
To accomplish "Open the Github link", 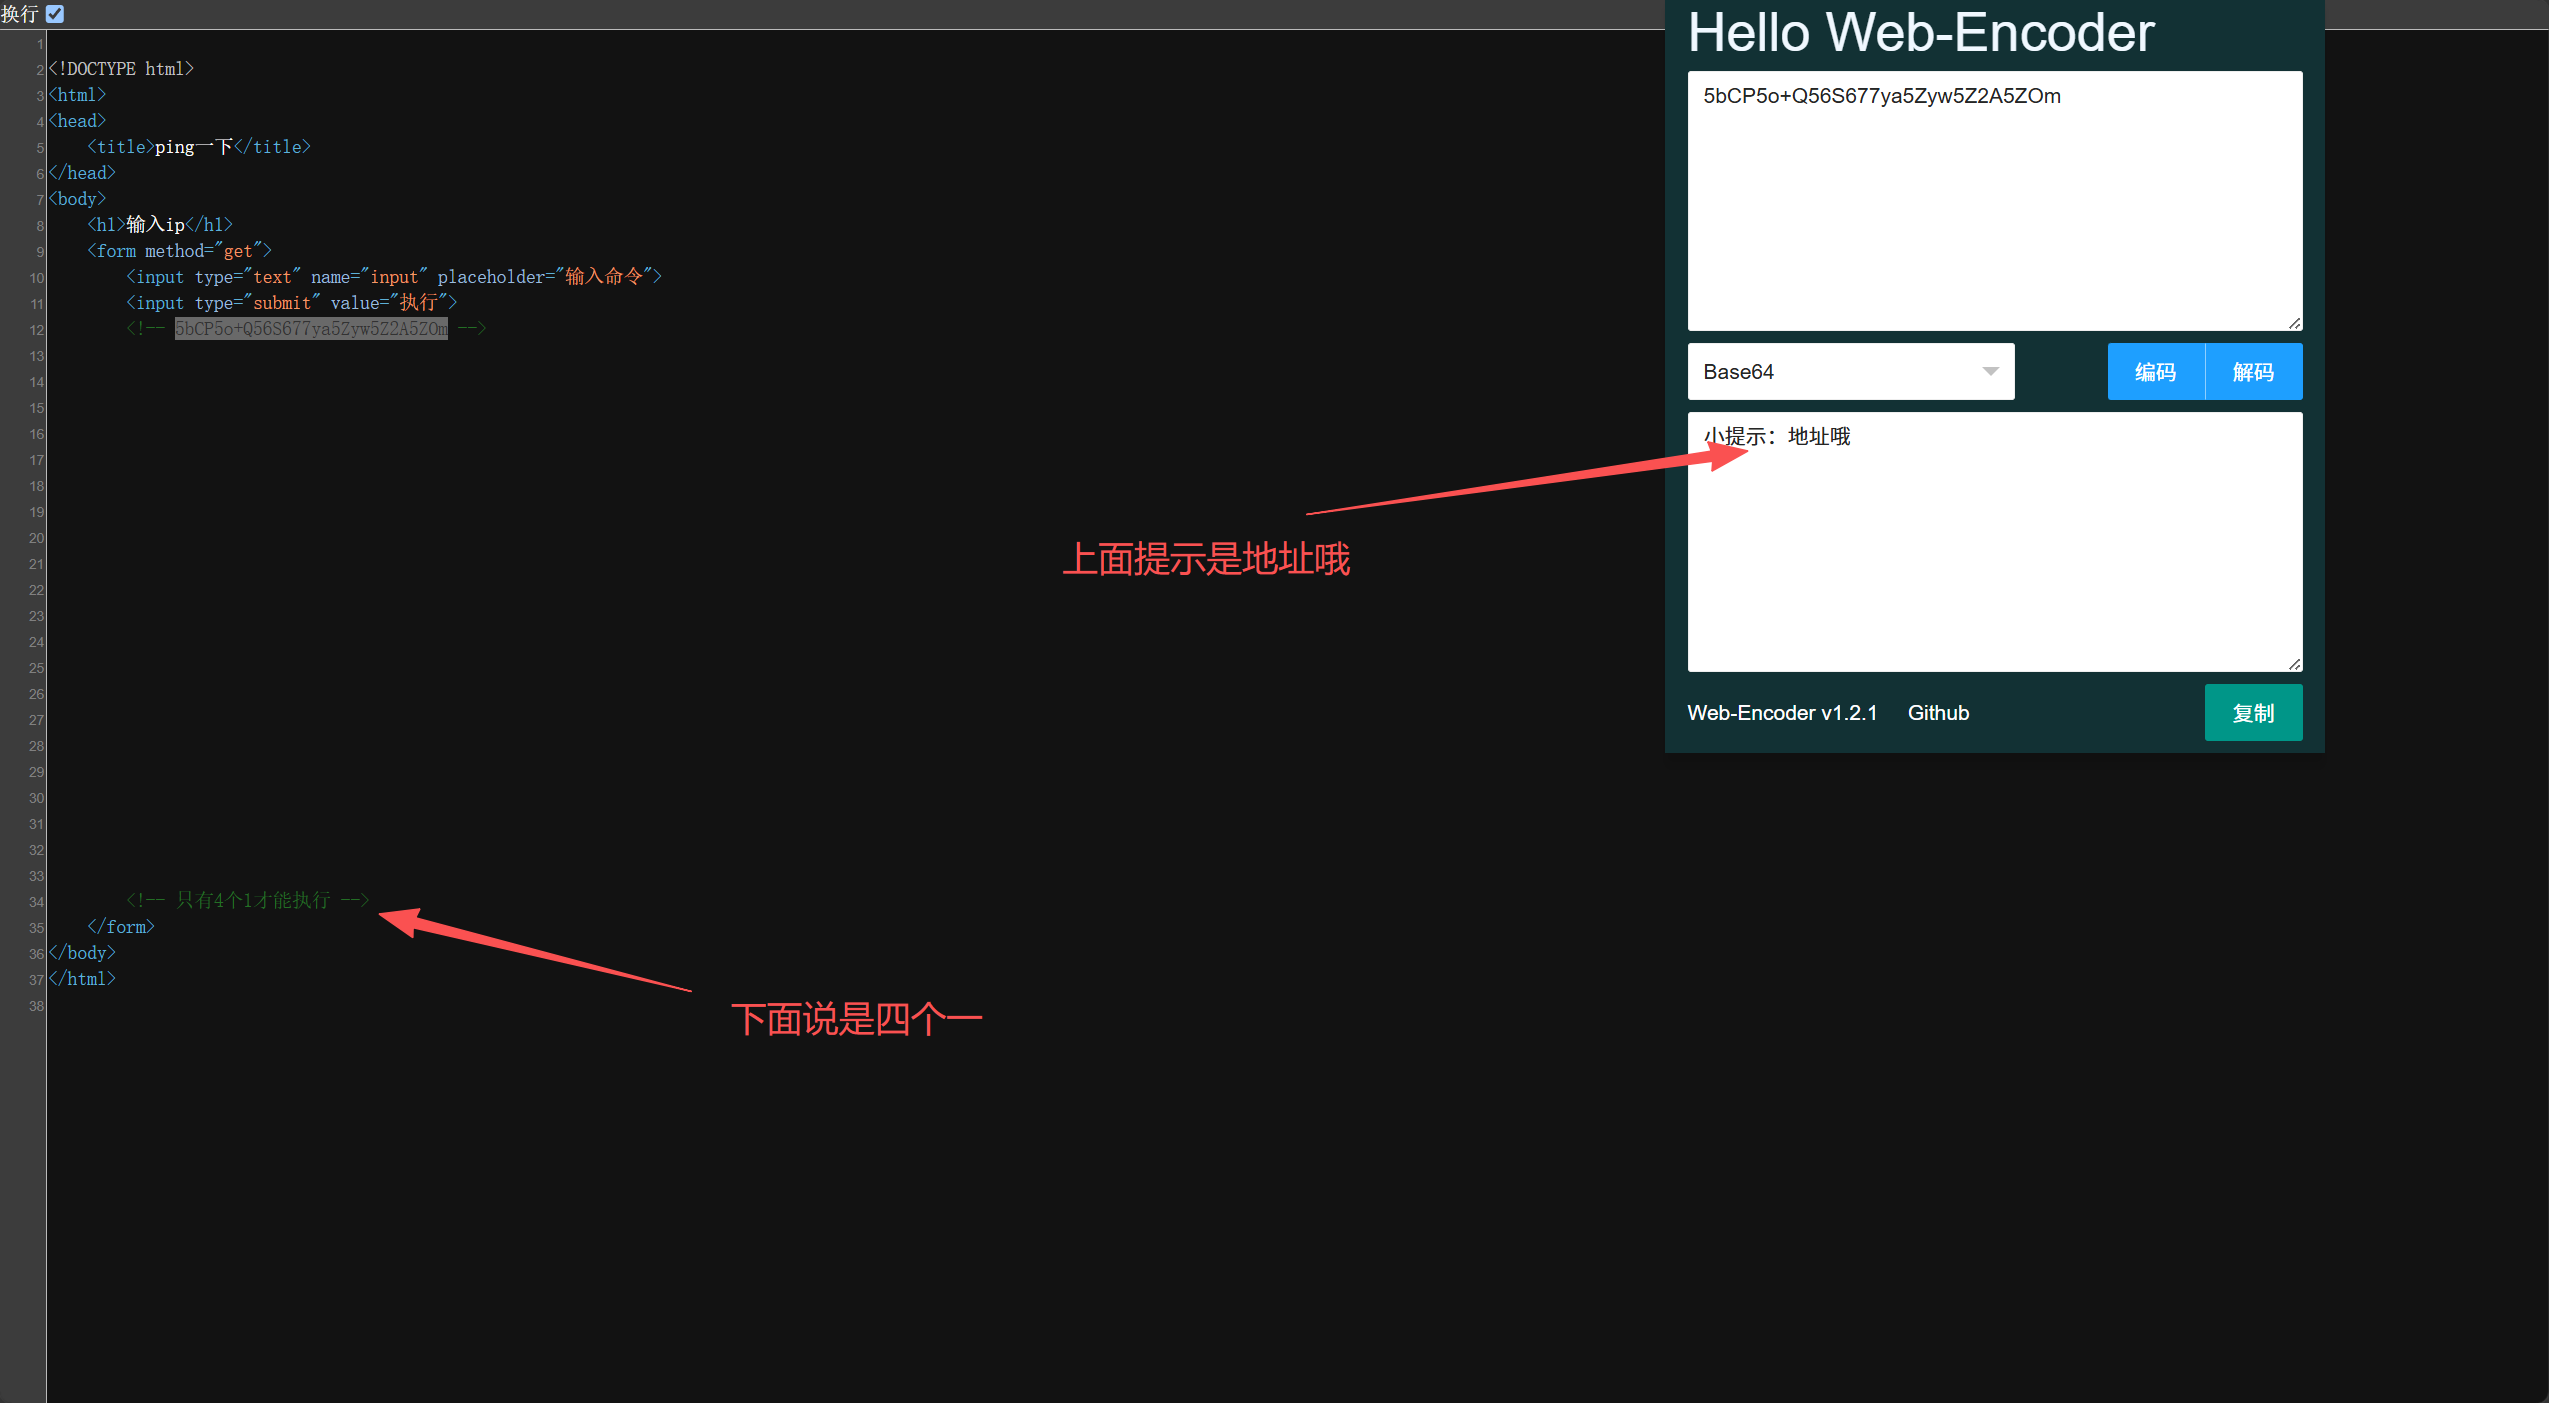I will click(x=1938, y=713).
